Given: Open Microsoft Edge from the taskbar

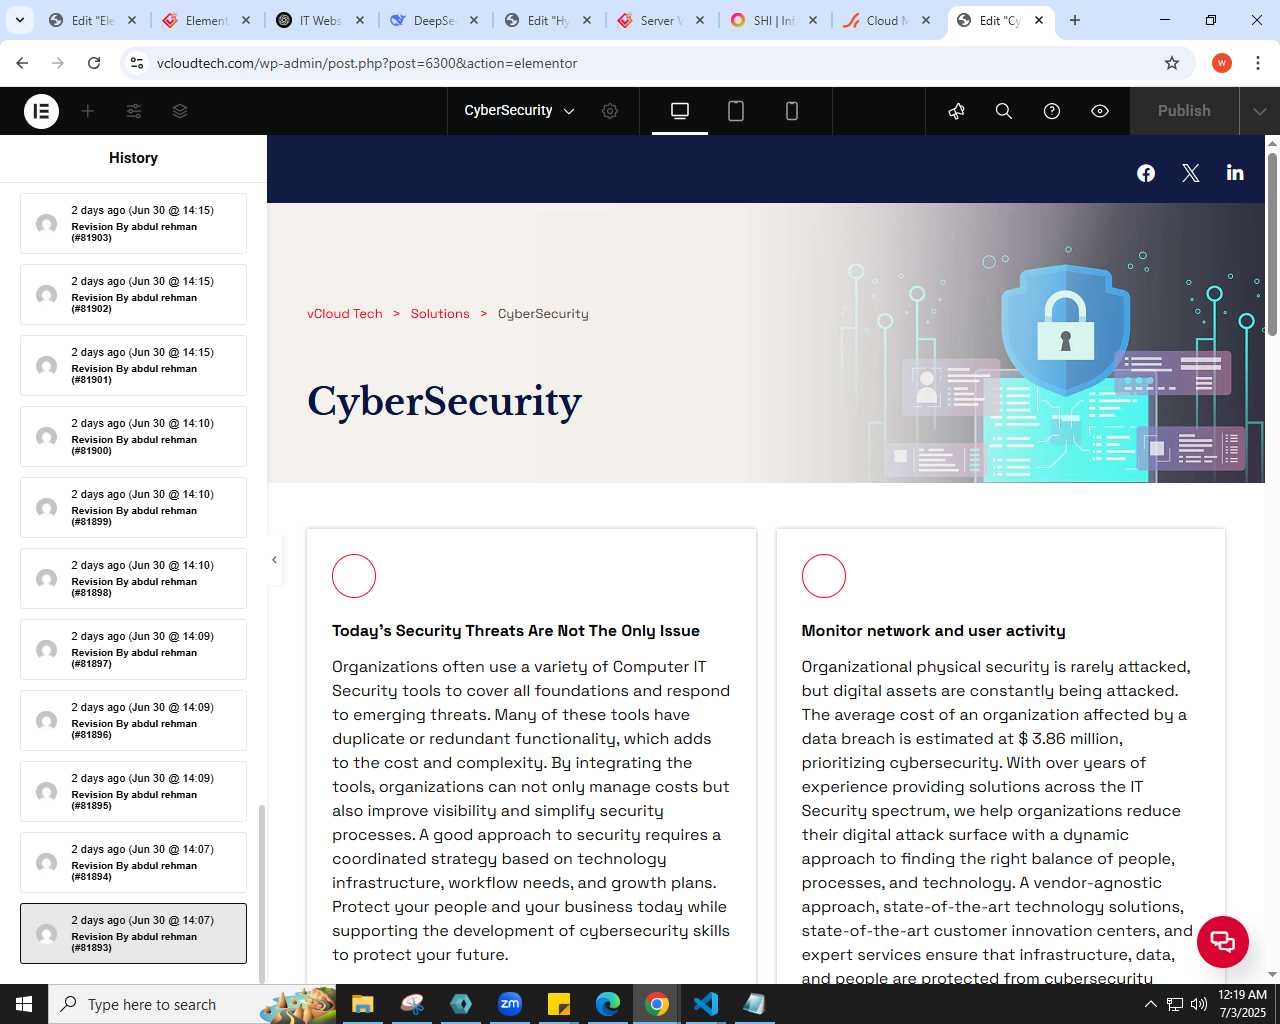Looking at the screenshot, I should [608, 1004].
